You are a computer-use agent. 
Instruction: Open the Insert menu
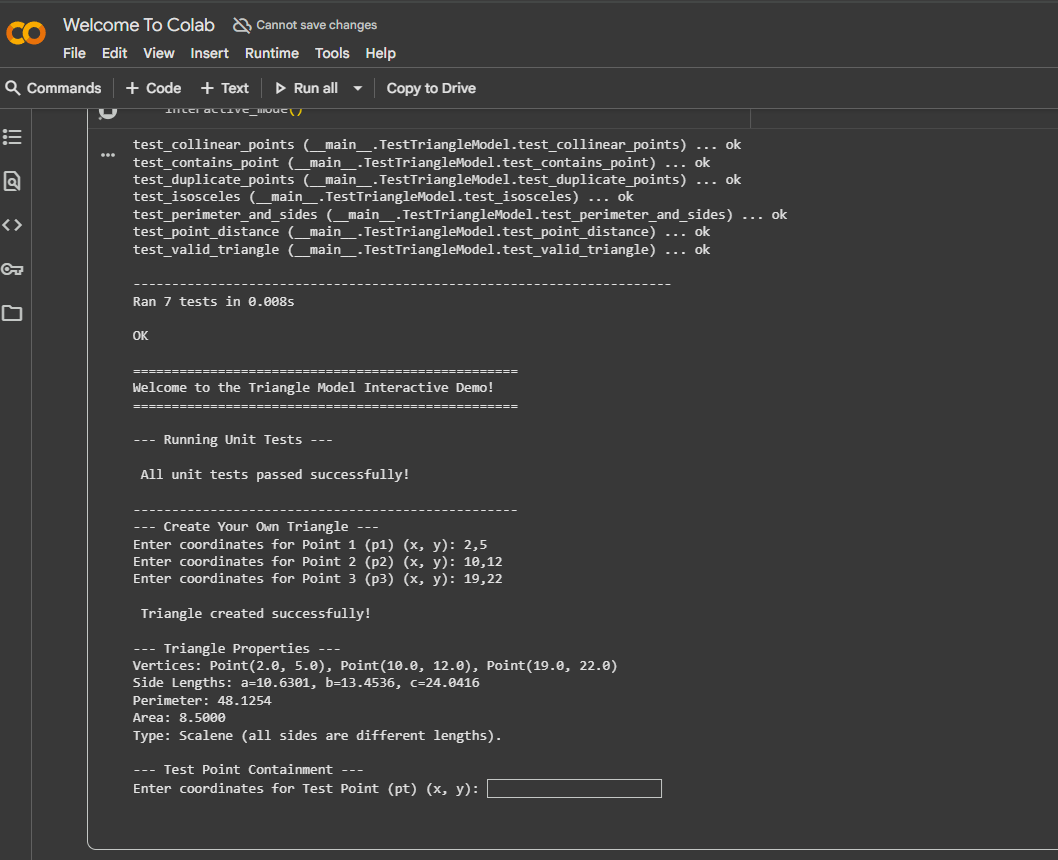point(209,53)
